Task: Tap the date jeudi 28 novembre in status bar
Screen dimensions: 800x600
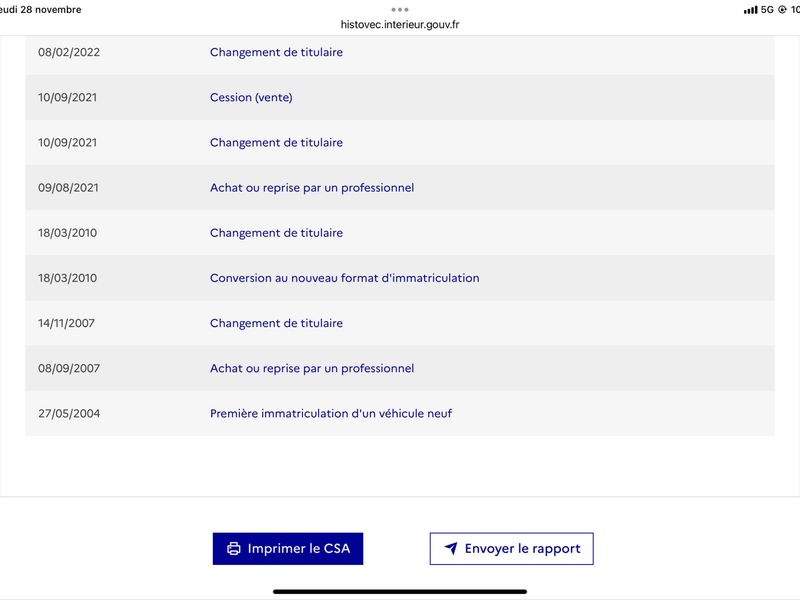Action: [40, 10]
